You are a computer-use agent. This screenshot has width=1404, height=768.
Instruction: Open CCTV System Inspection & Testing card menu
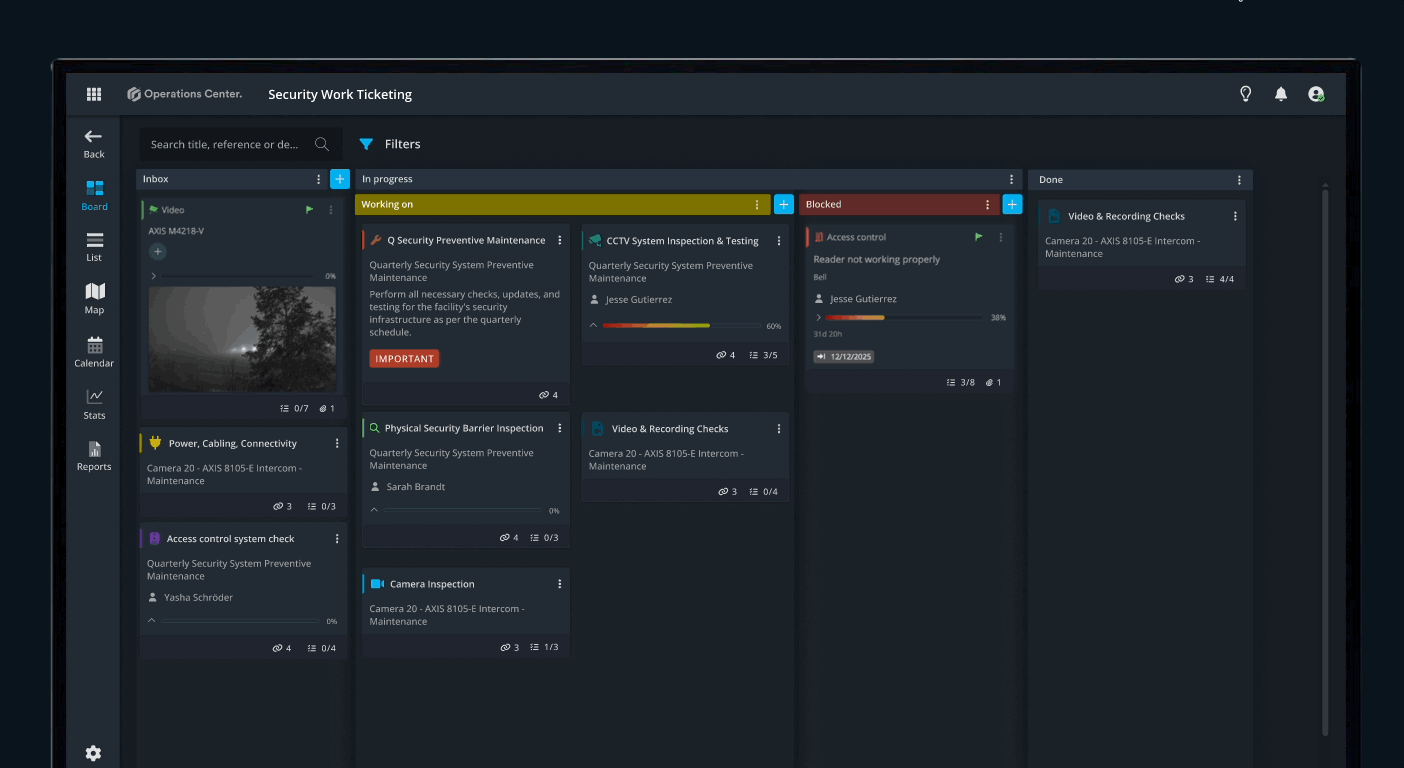click(779, 241)
